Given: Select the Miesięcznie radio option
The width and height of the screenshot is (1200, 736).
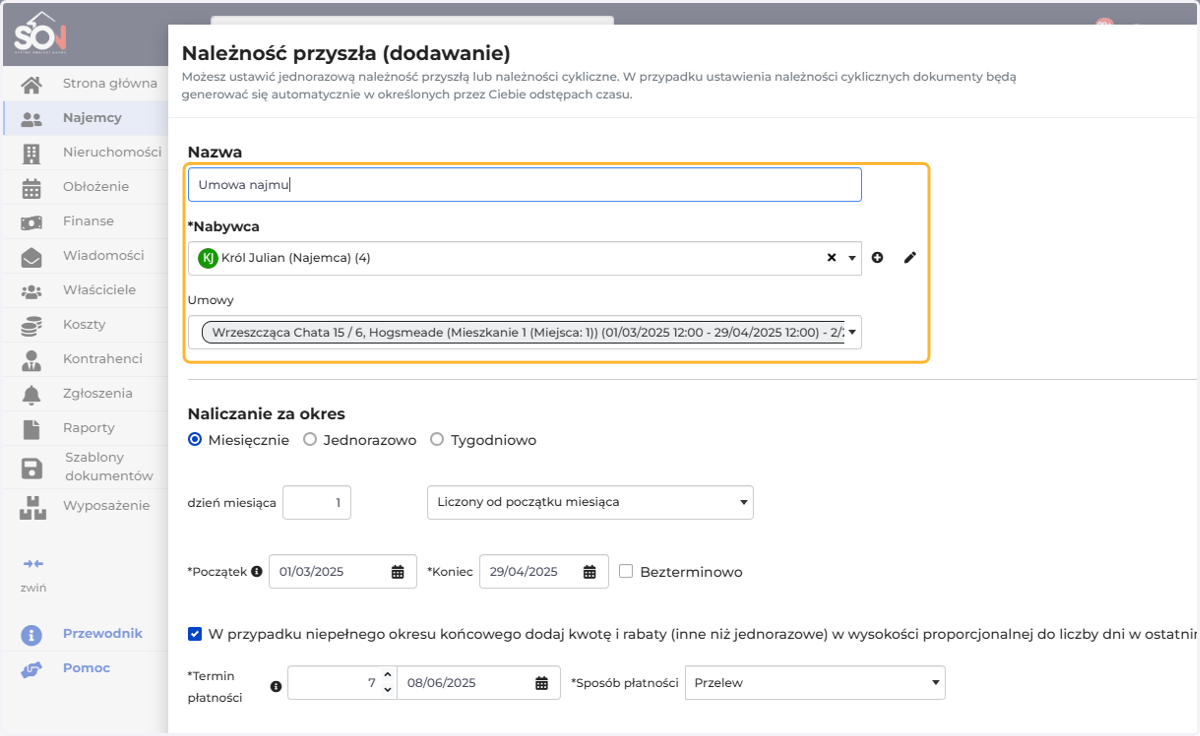Looking at the screenshot, I should [x=195, y=440].
